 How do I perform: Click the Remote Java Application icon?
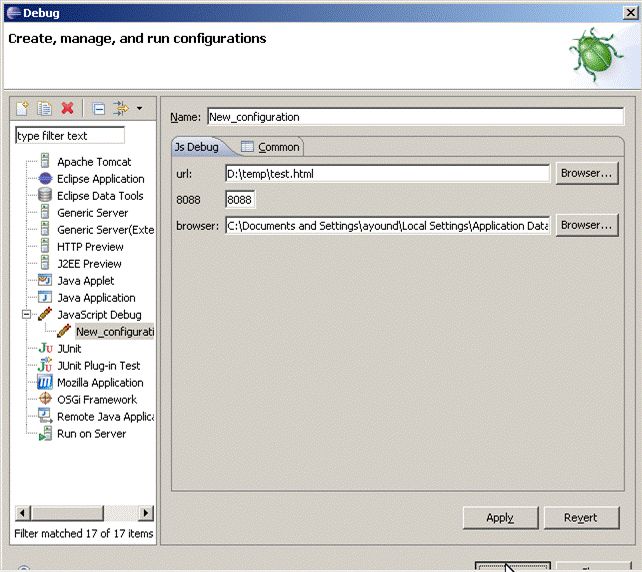[45, 416]
